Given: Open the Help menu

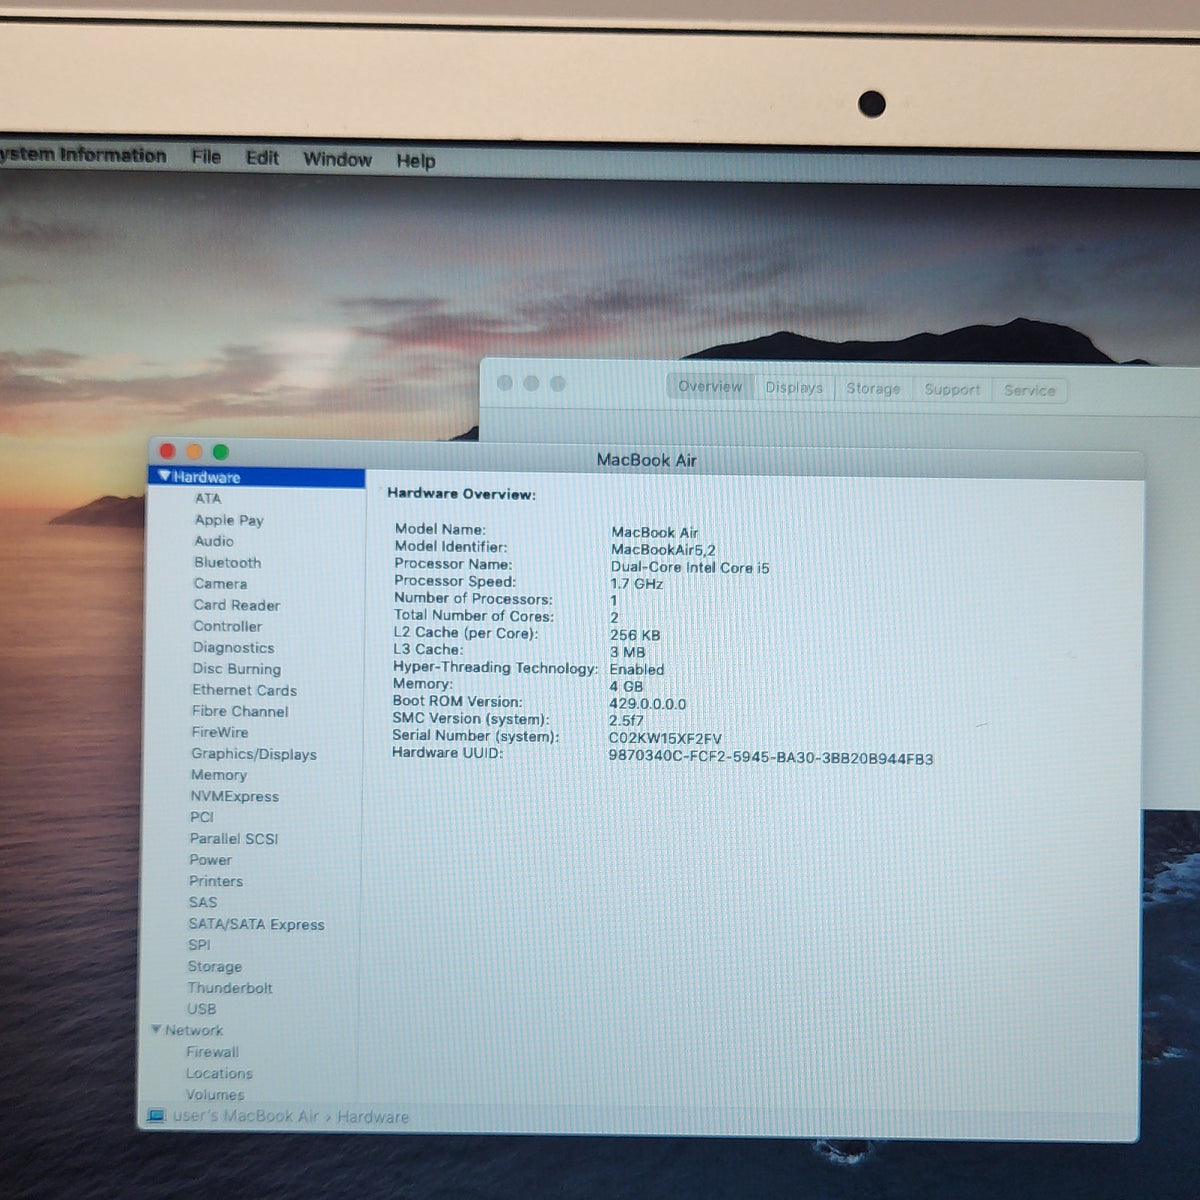Looking at the screenshot, I should point(415,161).
